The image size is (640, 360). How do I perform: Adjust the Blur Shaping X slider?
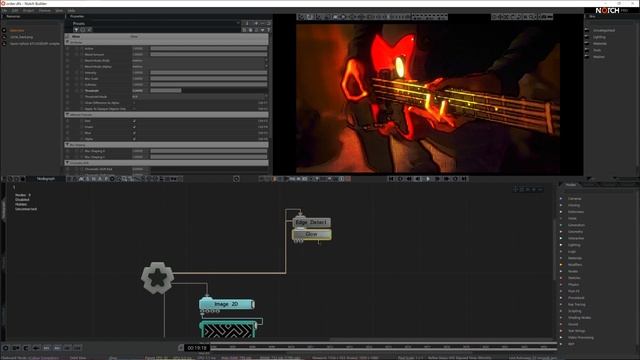tap(209, 151)
